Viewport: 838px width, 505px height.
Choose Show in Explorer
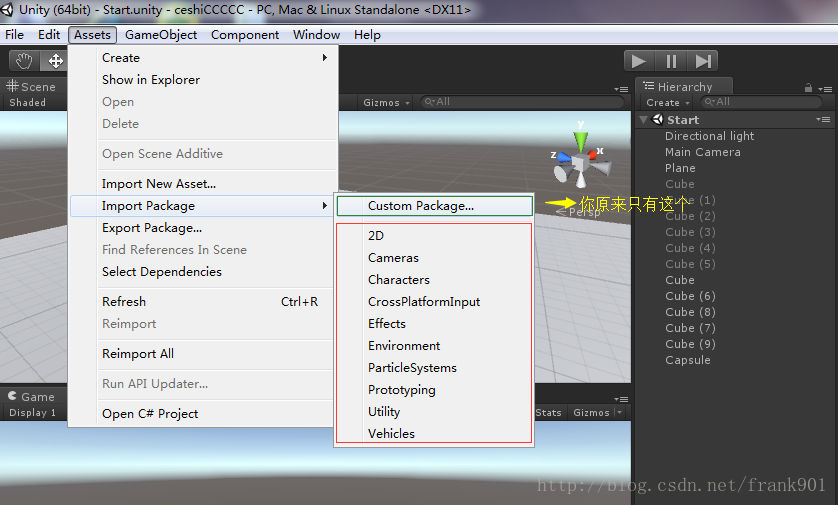203,80
